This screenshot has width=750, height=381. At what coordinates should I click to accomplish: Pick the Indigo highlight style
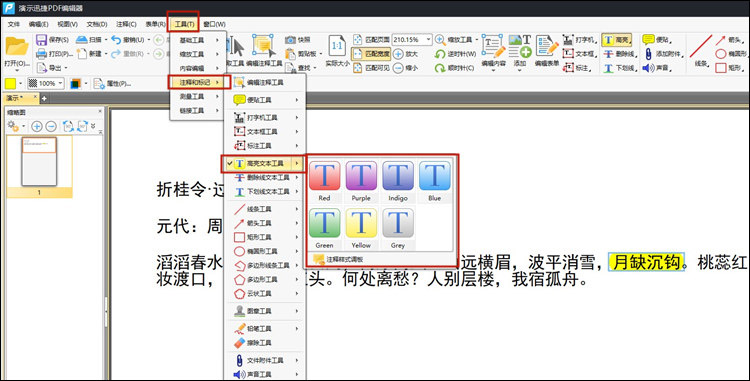point(398,181)
